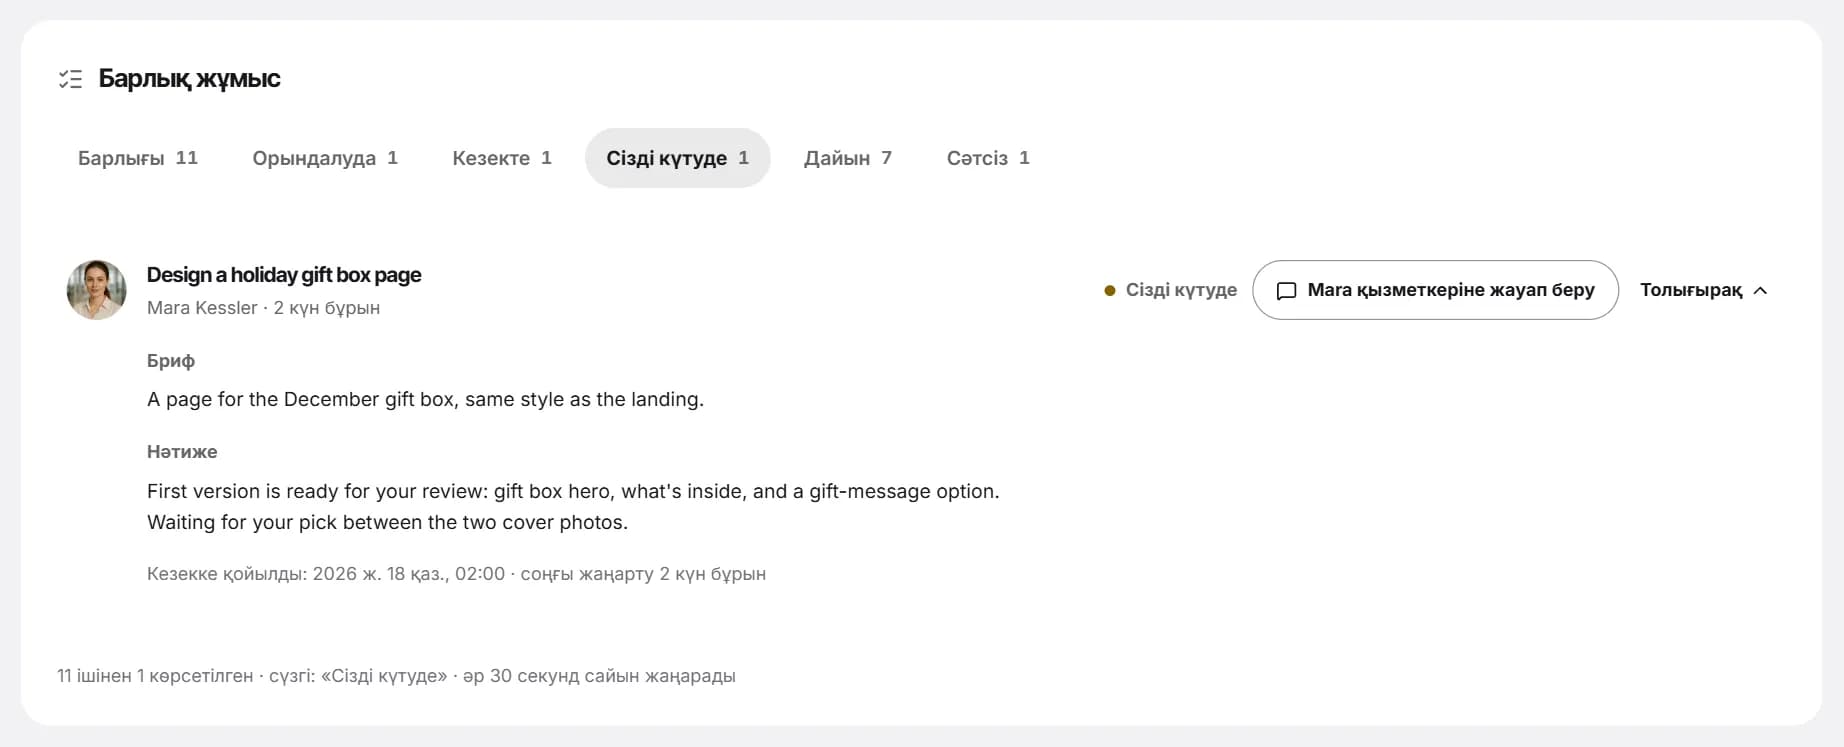Click the Барлық жұмыс heading
The height and width of the screenshot is (747, 1844).
189,79
